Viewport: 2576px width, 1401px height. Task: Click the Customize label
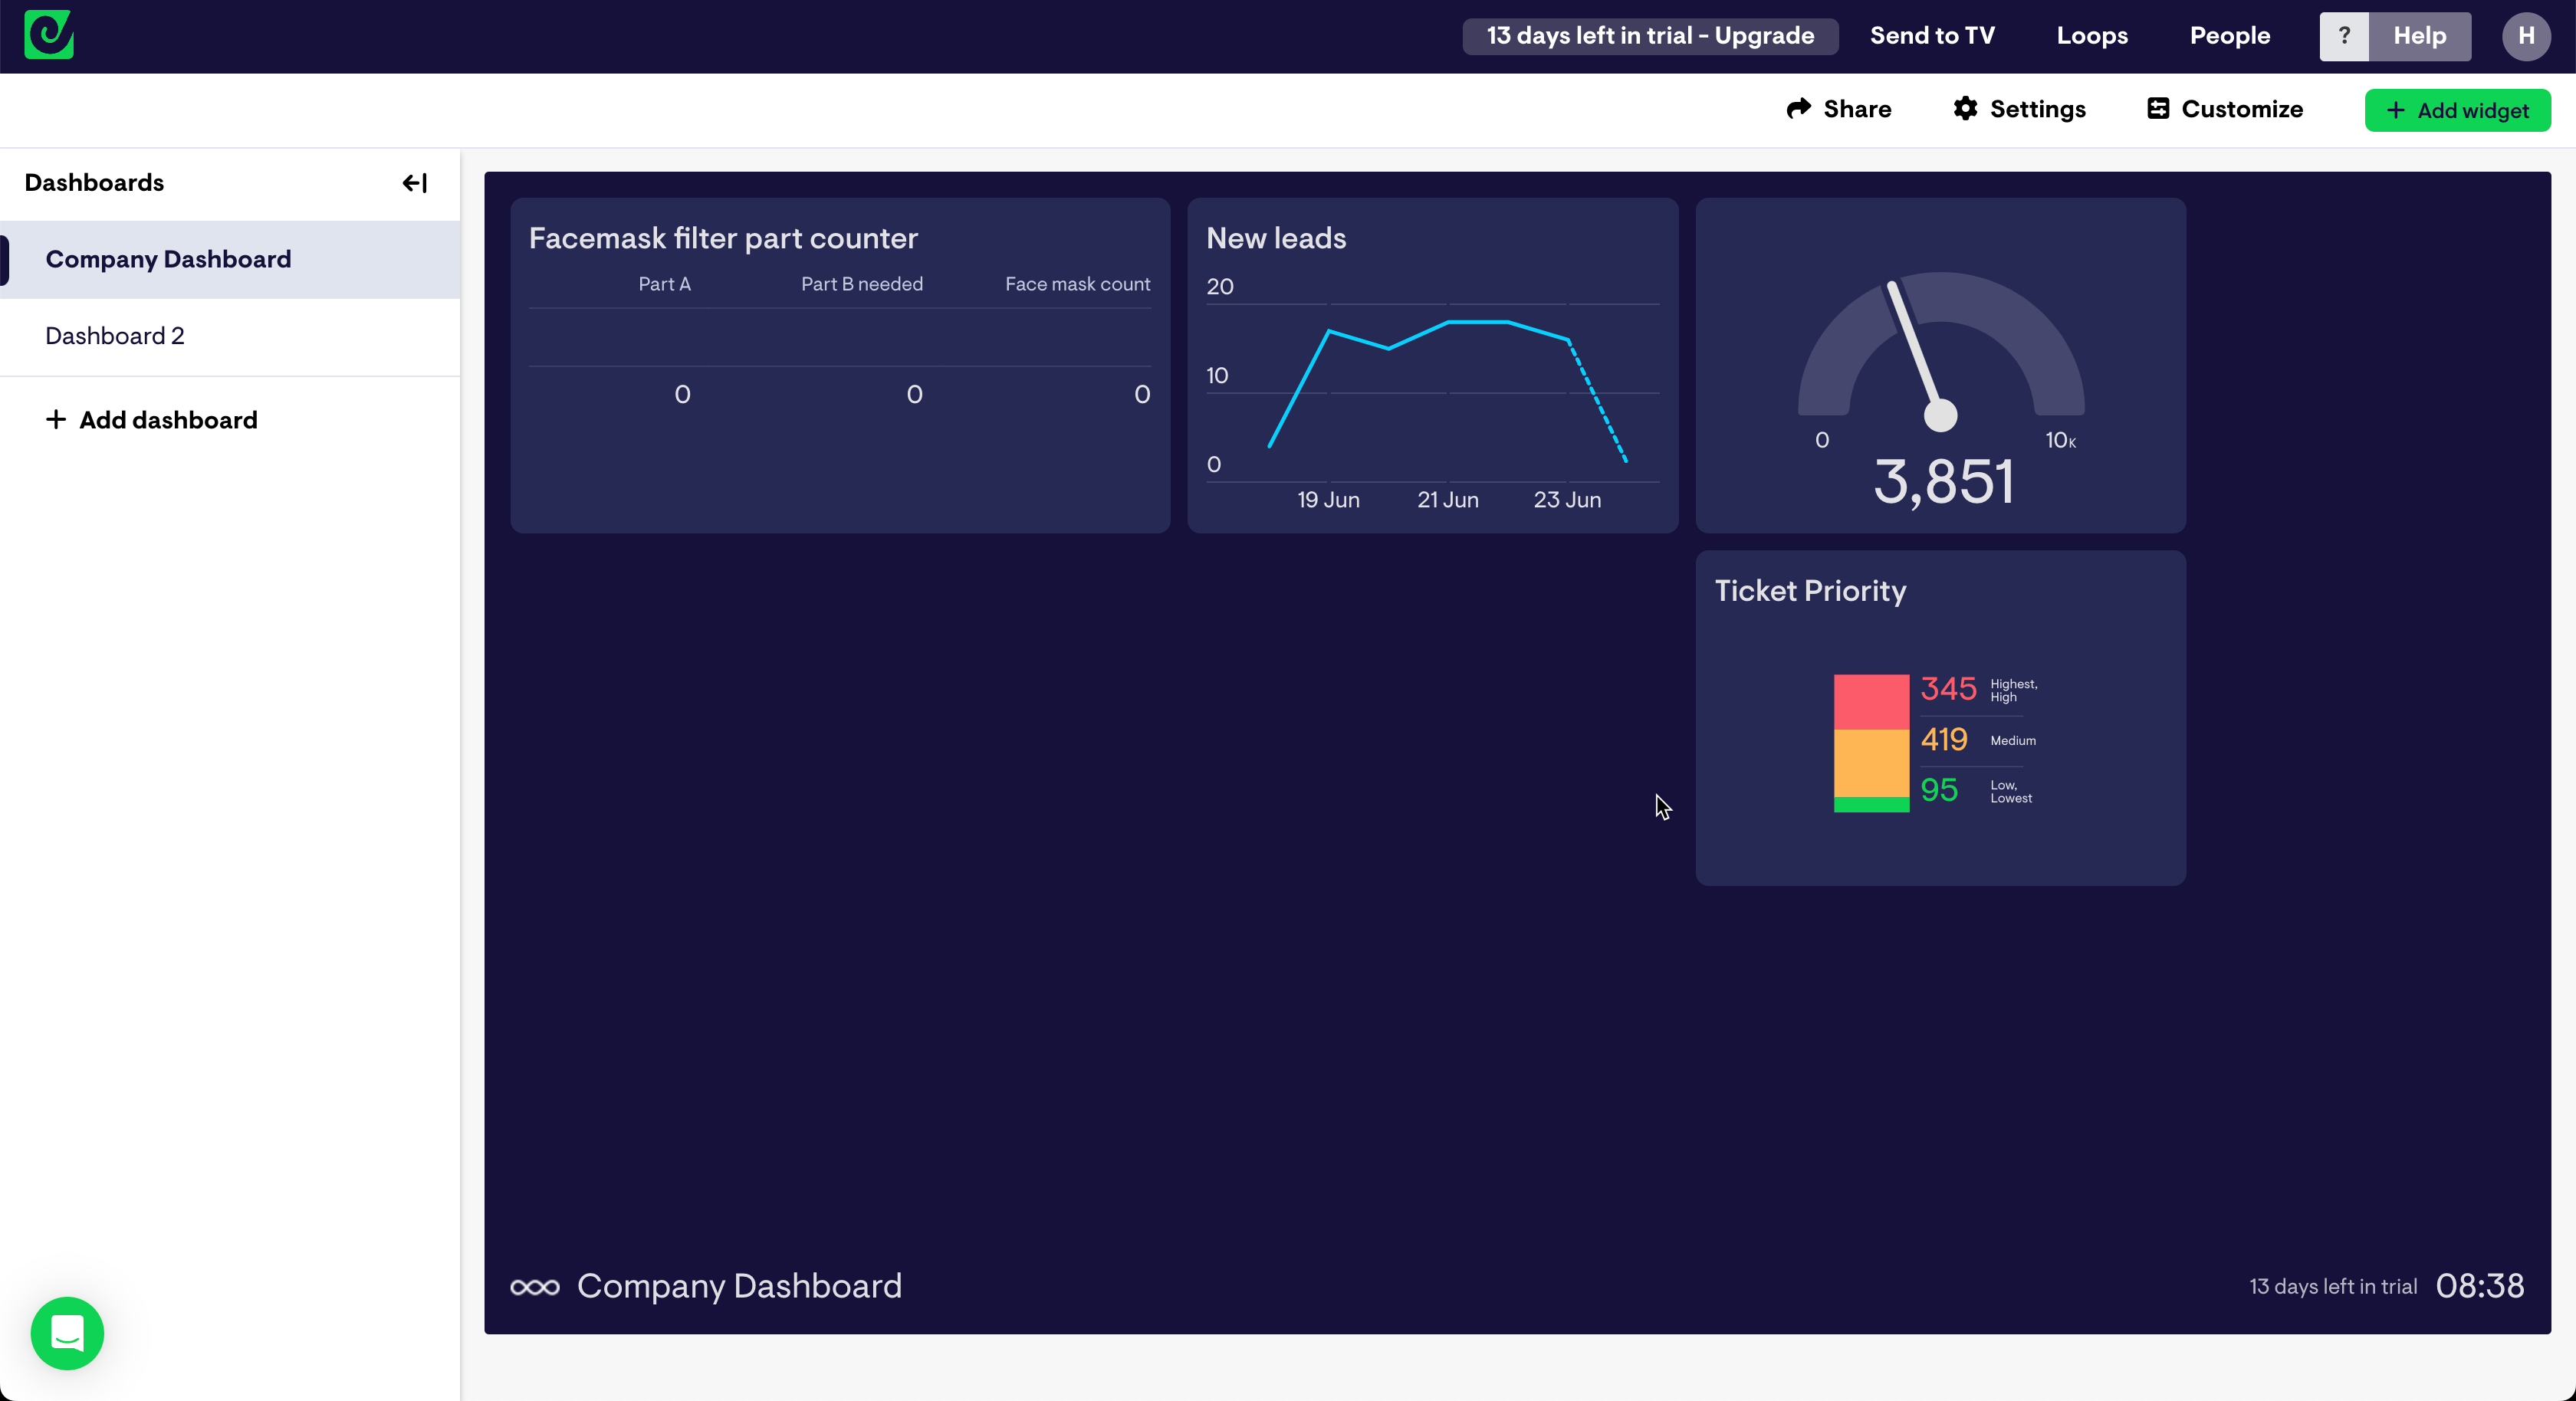2242,109
